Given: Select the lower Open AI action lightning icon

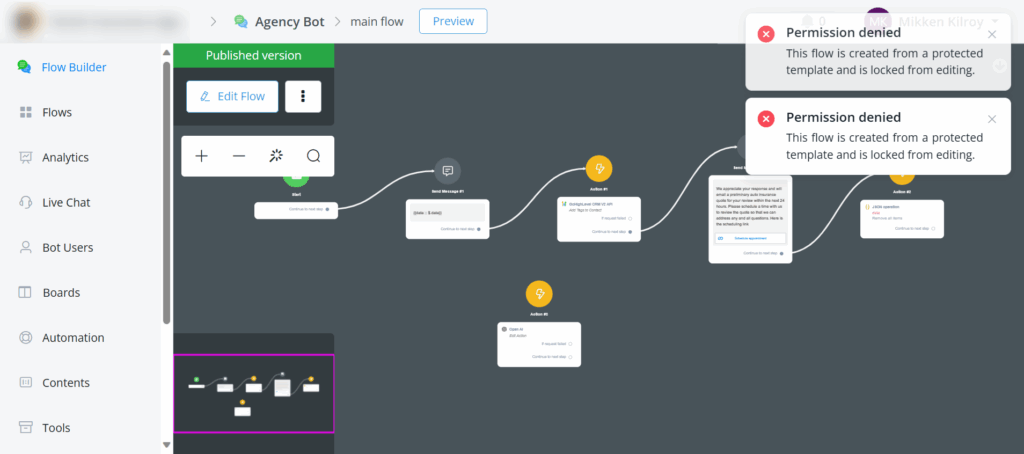Looking at the screenshot, I should (x=539, y=294).
